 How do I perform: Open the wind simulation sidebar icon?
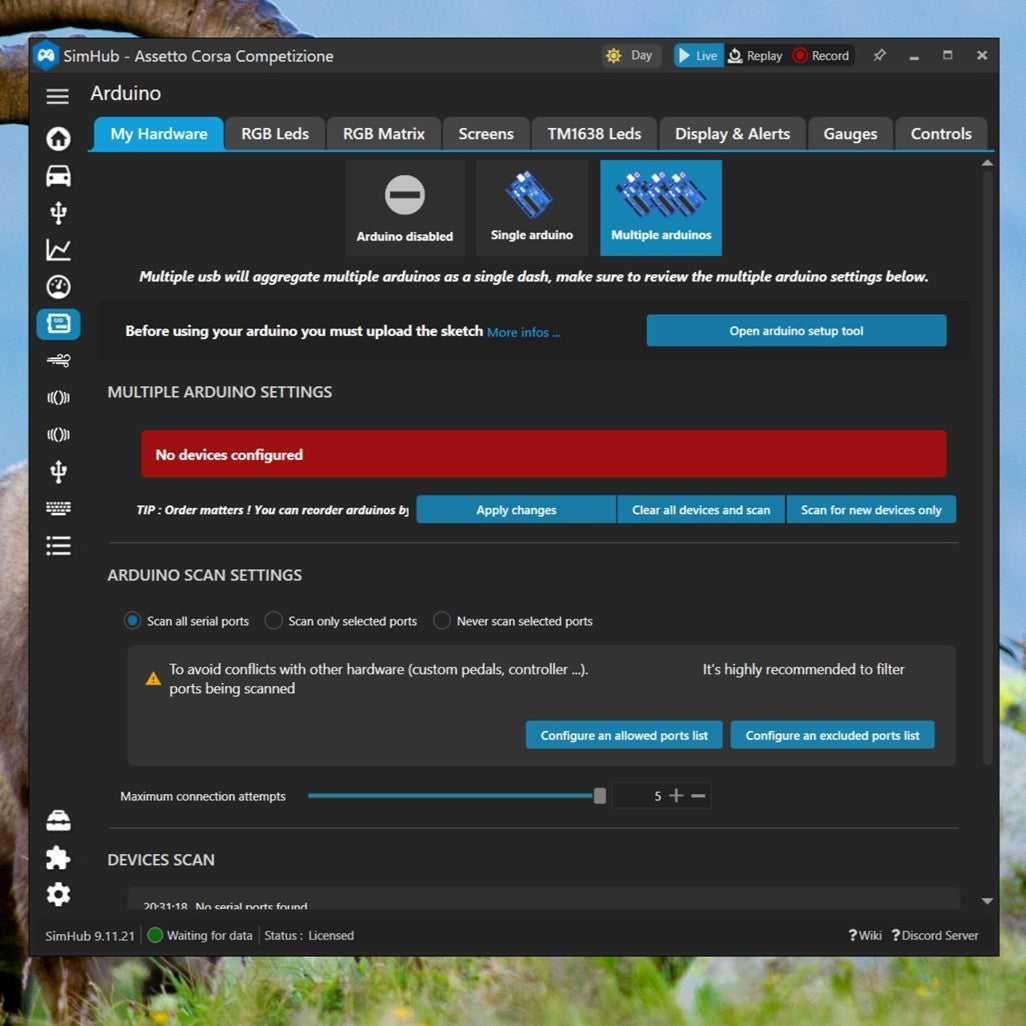pyautogui.click(x=58, y=361)
